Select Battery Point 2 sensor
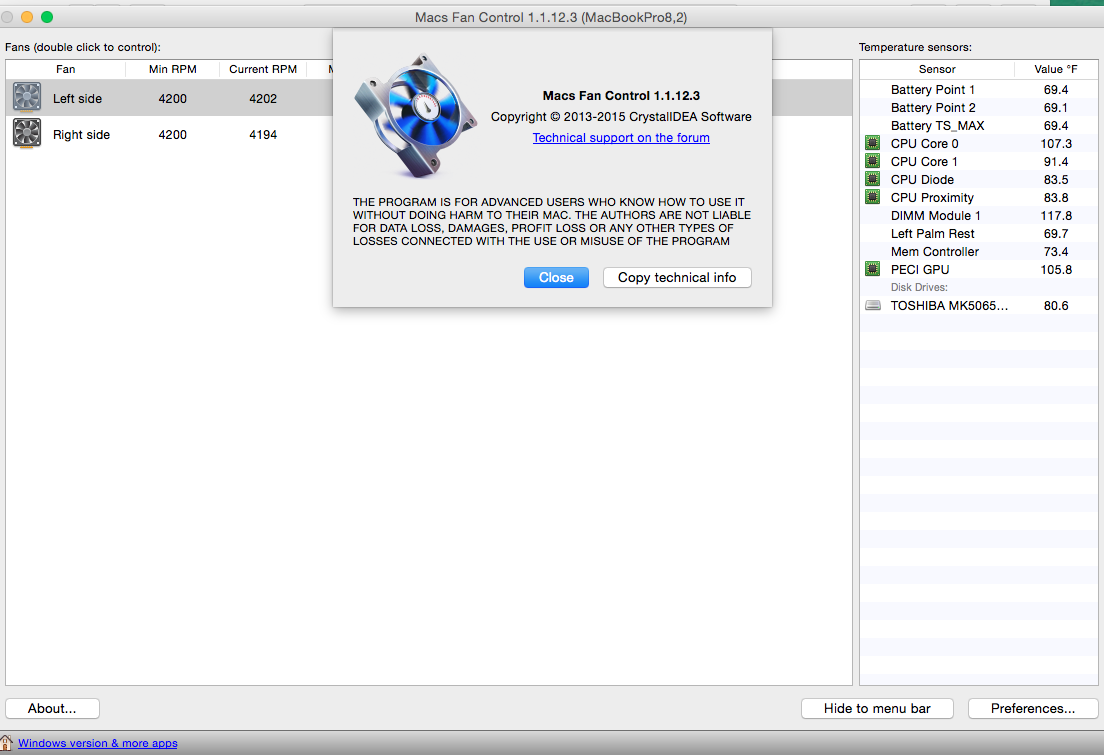The image size is (1104, 755). click(x=933, y=108)
